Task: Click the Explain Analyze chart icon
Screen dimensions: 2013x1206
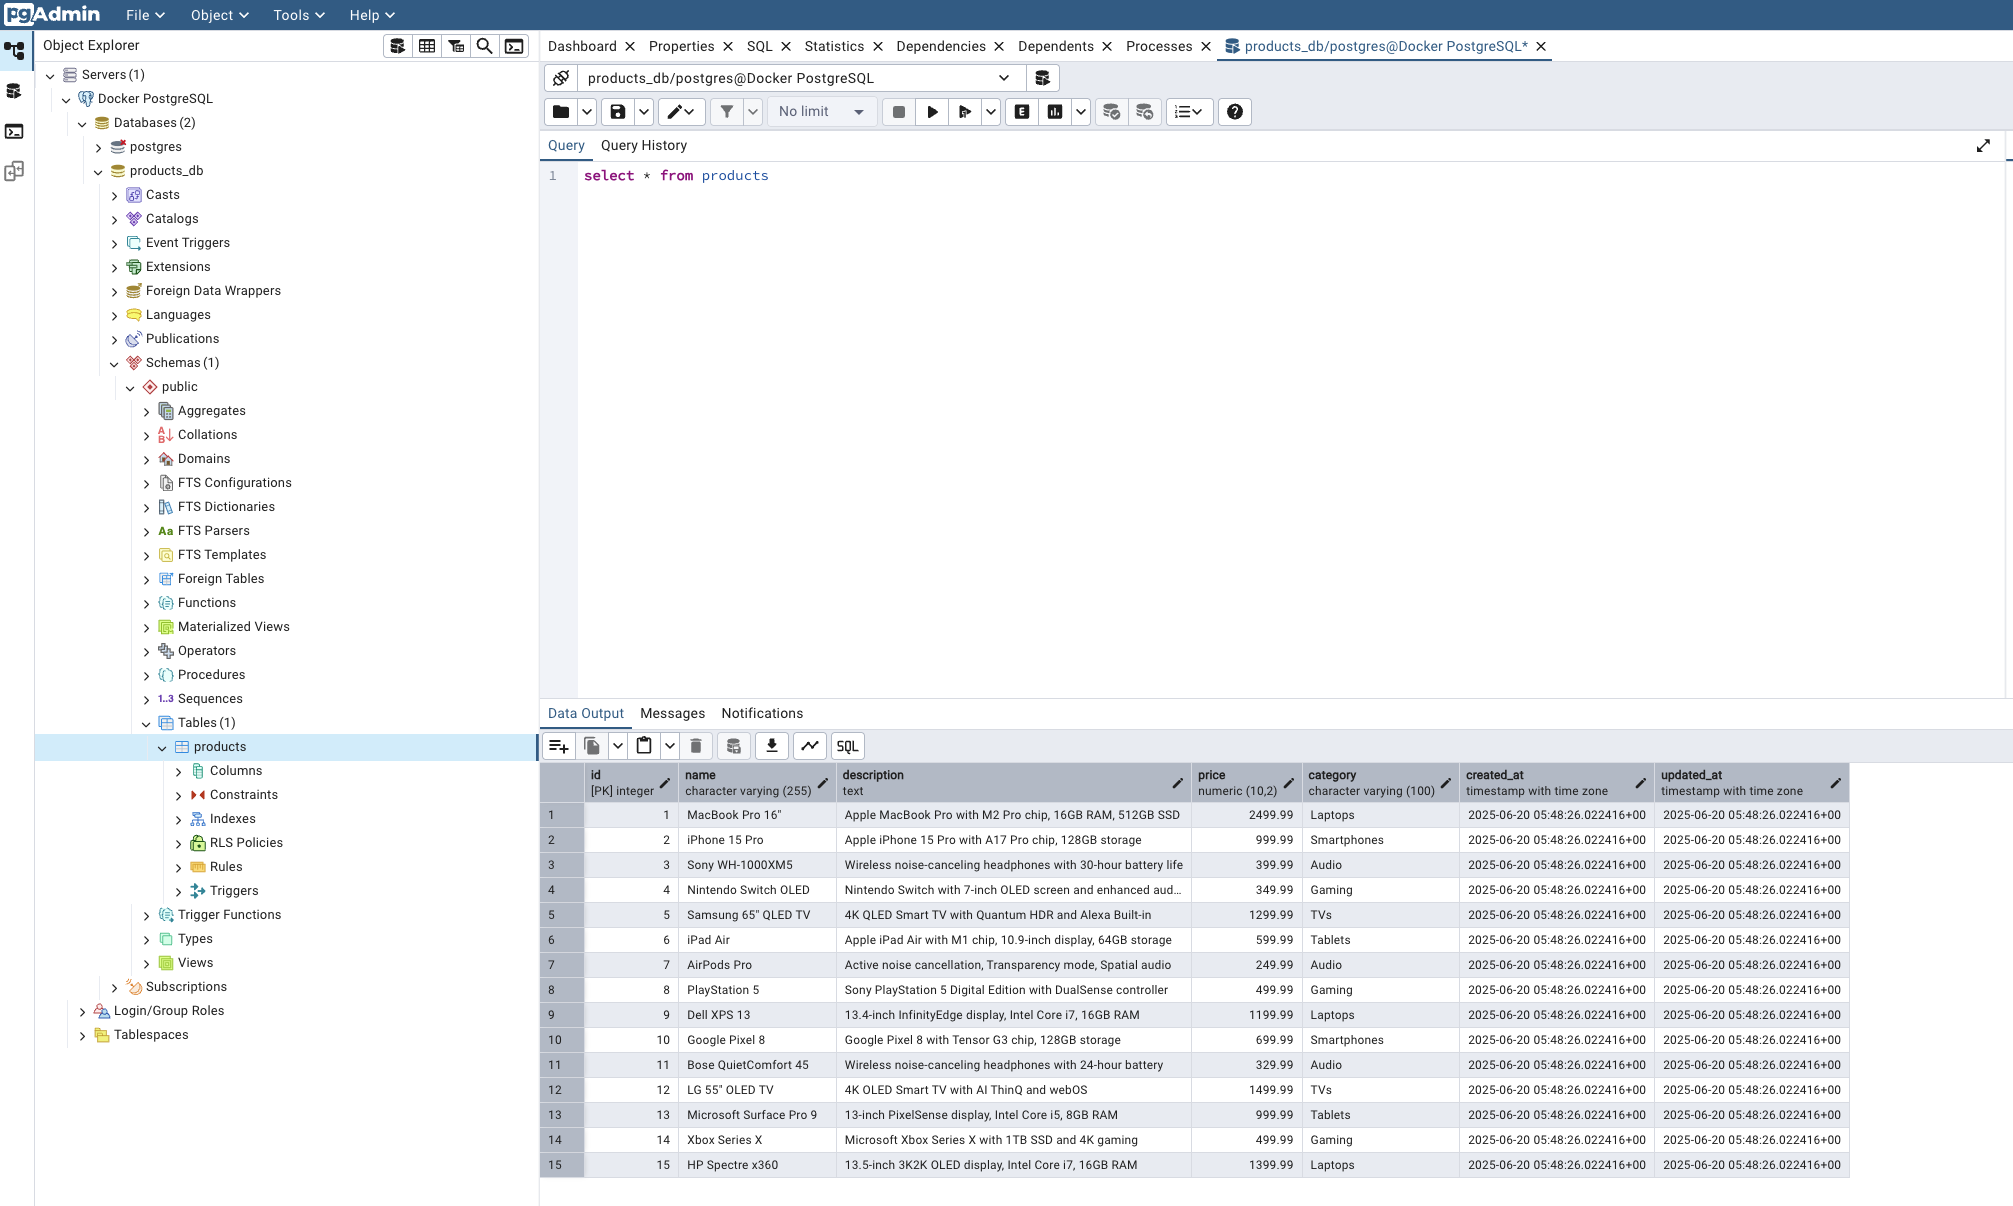Action: coord(1055,112)
